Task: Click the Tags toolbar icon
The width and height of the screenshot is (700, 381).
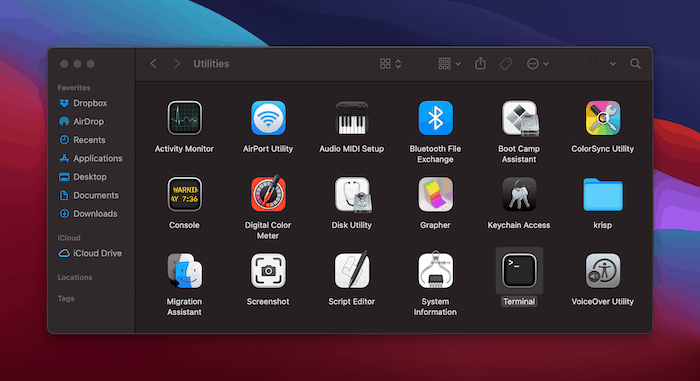Action: pyautogui.click(x=505, y=64)
